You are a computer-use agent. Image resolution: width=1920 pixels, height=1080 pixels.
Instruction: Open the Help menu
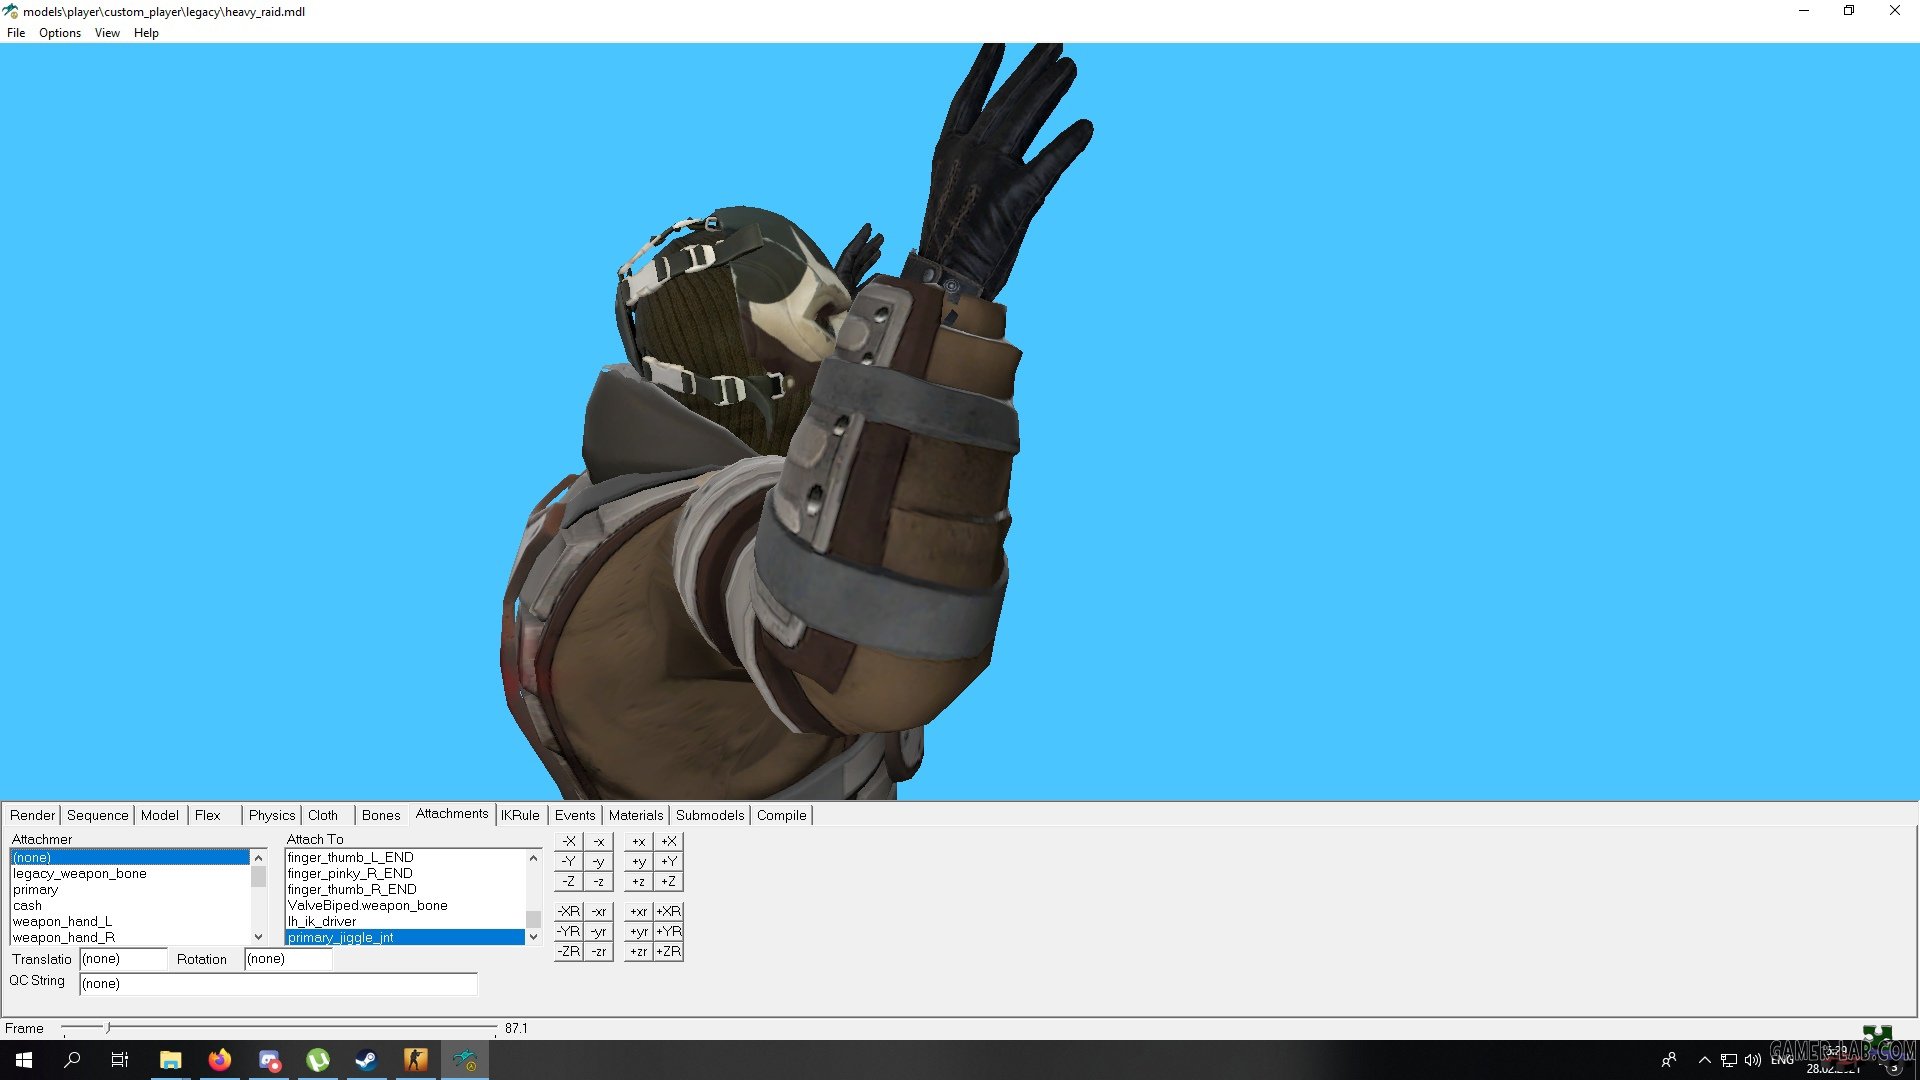[x=146, y=33]
